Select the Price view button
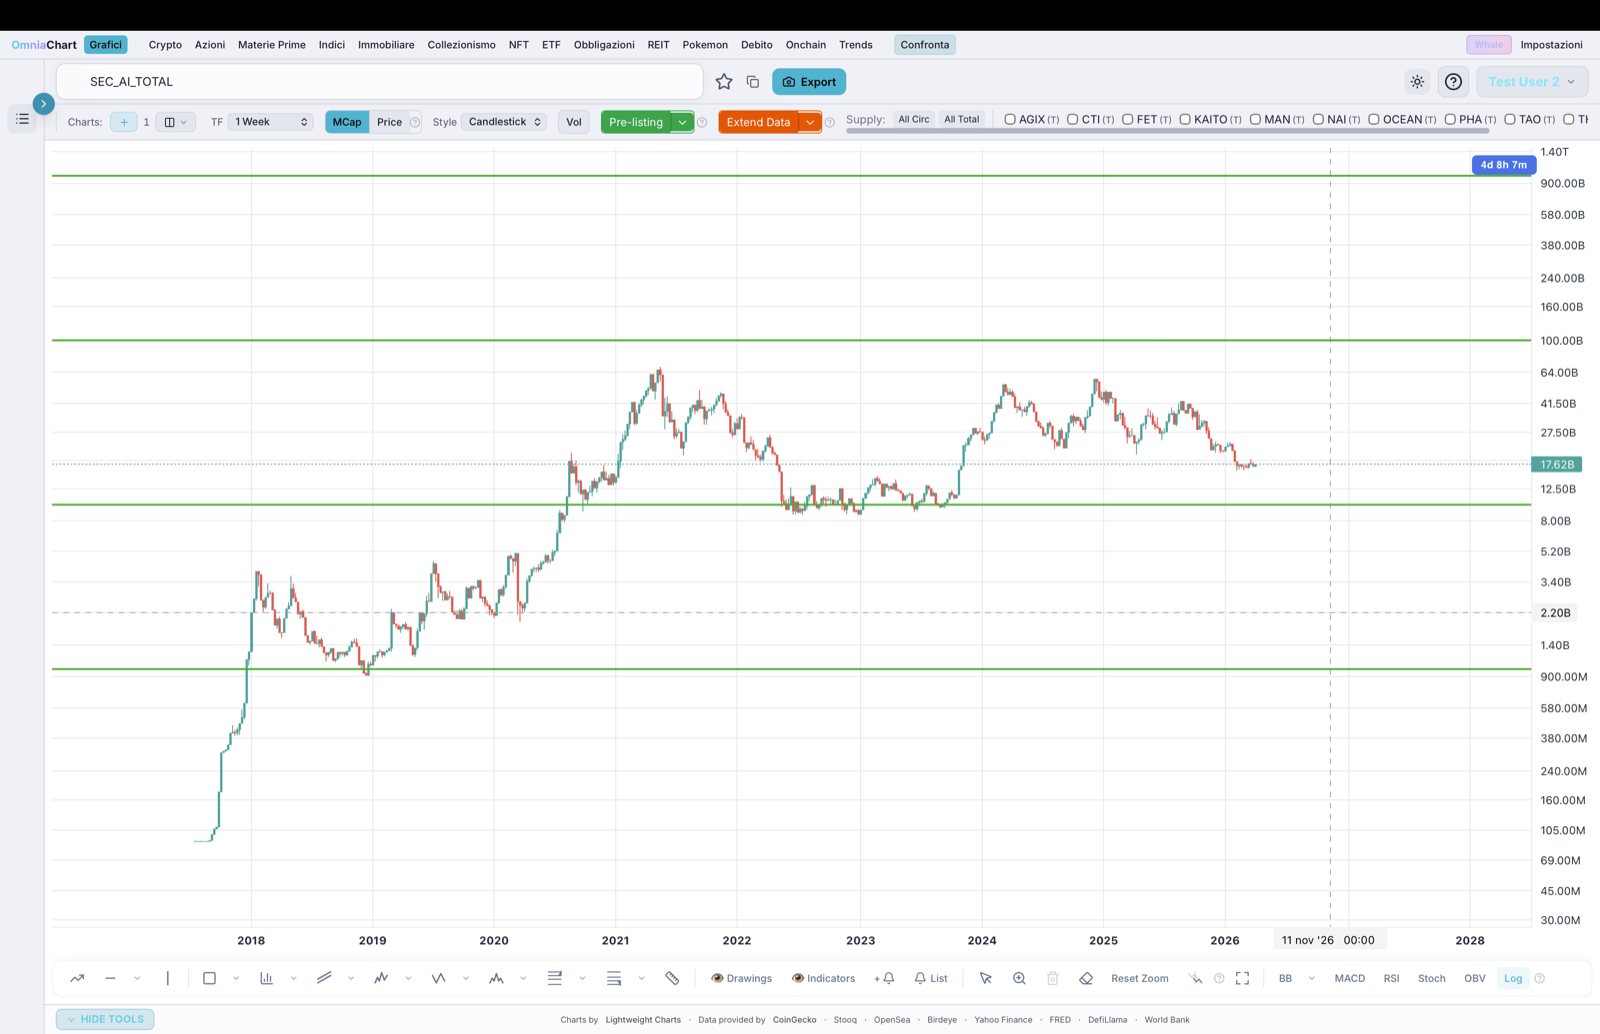 389,122
